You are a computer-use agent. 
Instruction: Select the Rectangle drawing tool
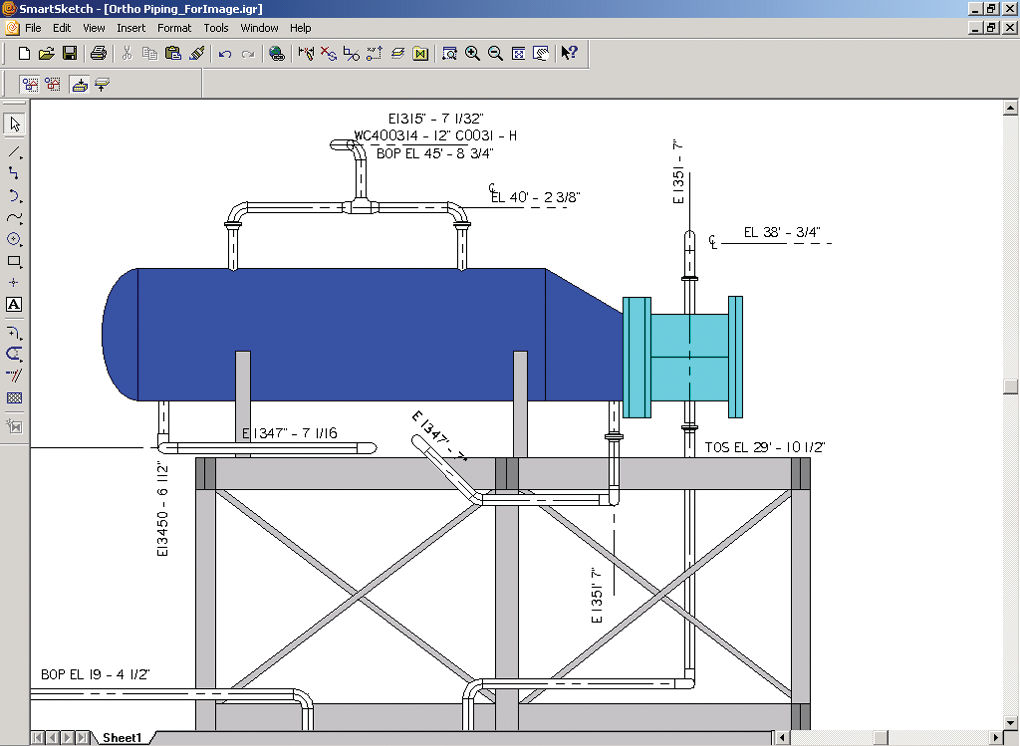point(14,261)
